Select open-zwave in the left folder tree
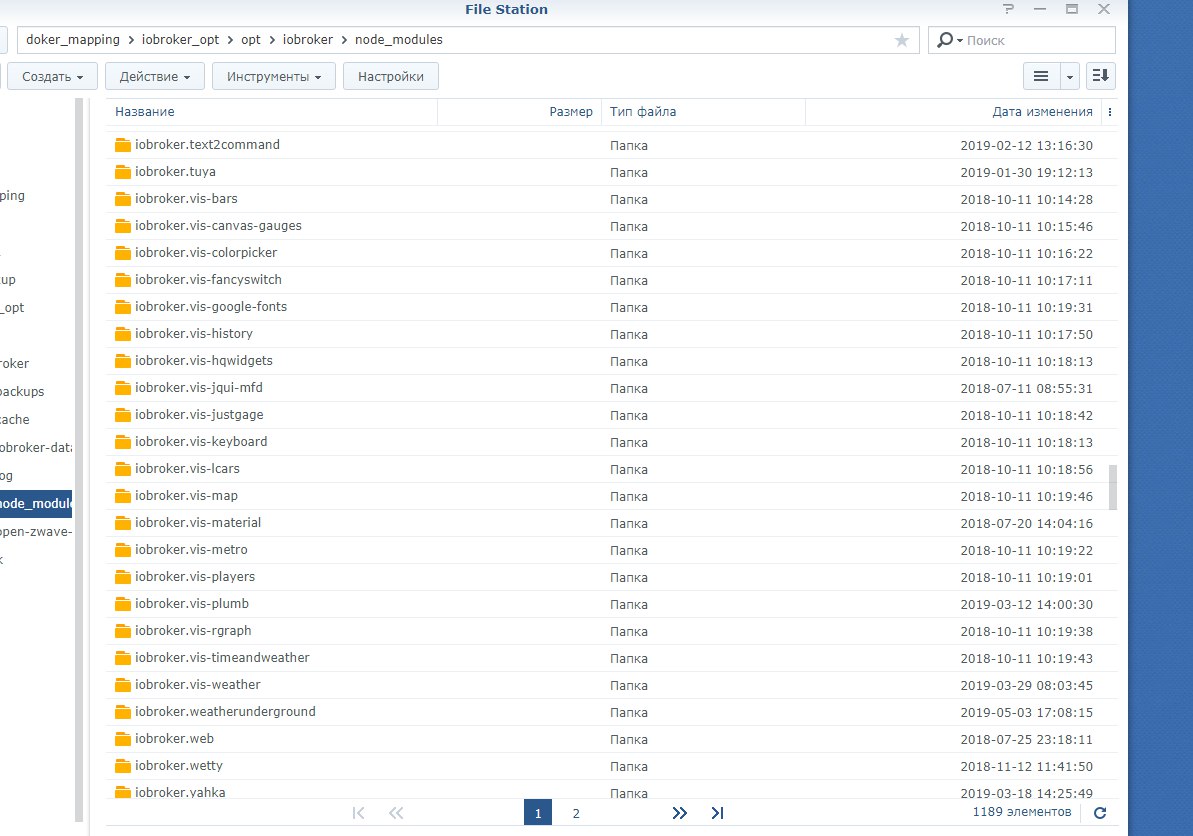The image size is (1193, 836). click(36, 532)
